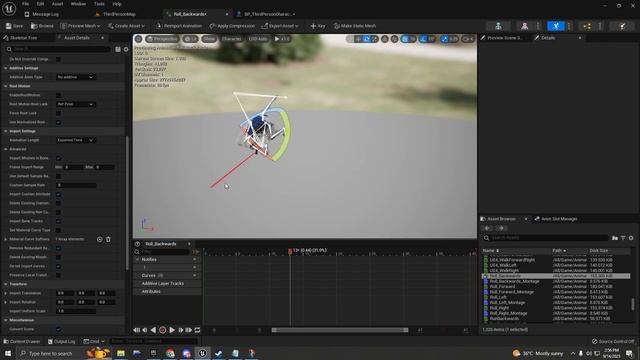The width and height of the screenshot is (640, 360).
Task: Click the Asset Browser folder icon
Action: [x=615, y=238]
